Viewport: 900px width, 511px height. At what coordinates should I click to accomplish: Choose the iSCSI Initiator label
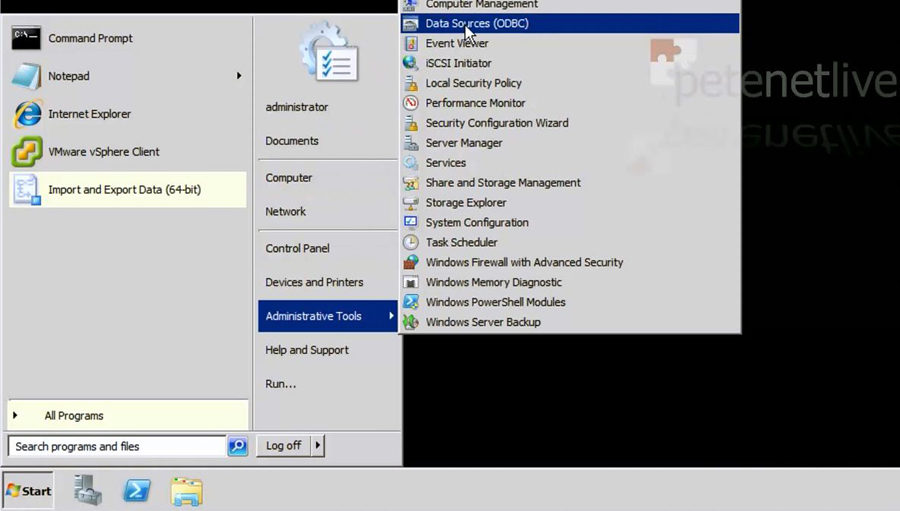point(458,63)
